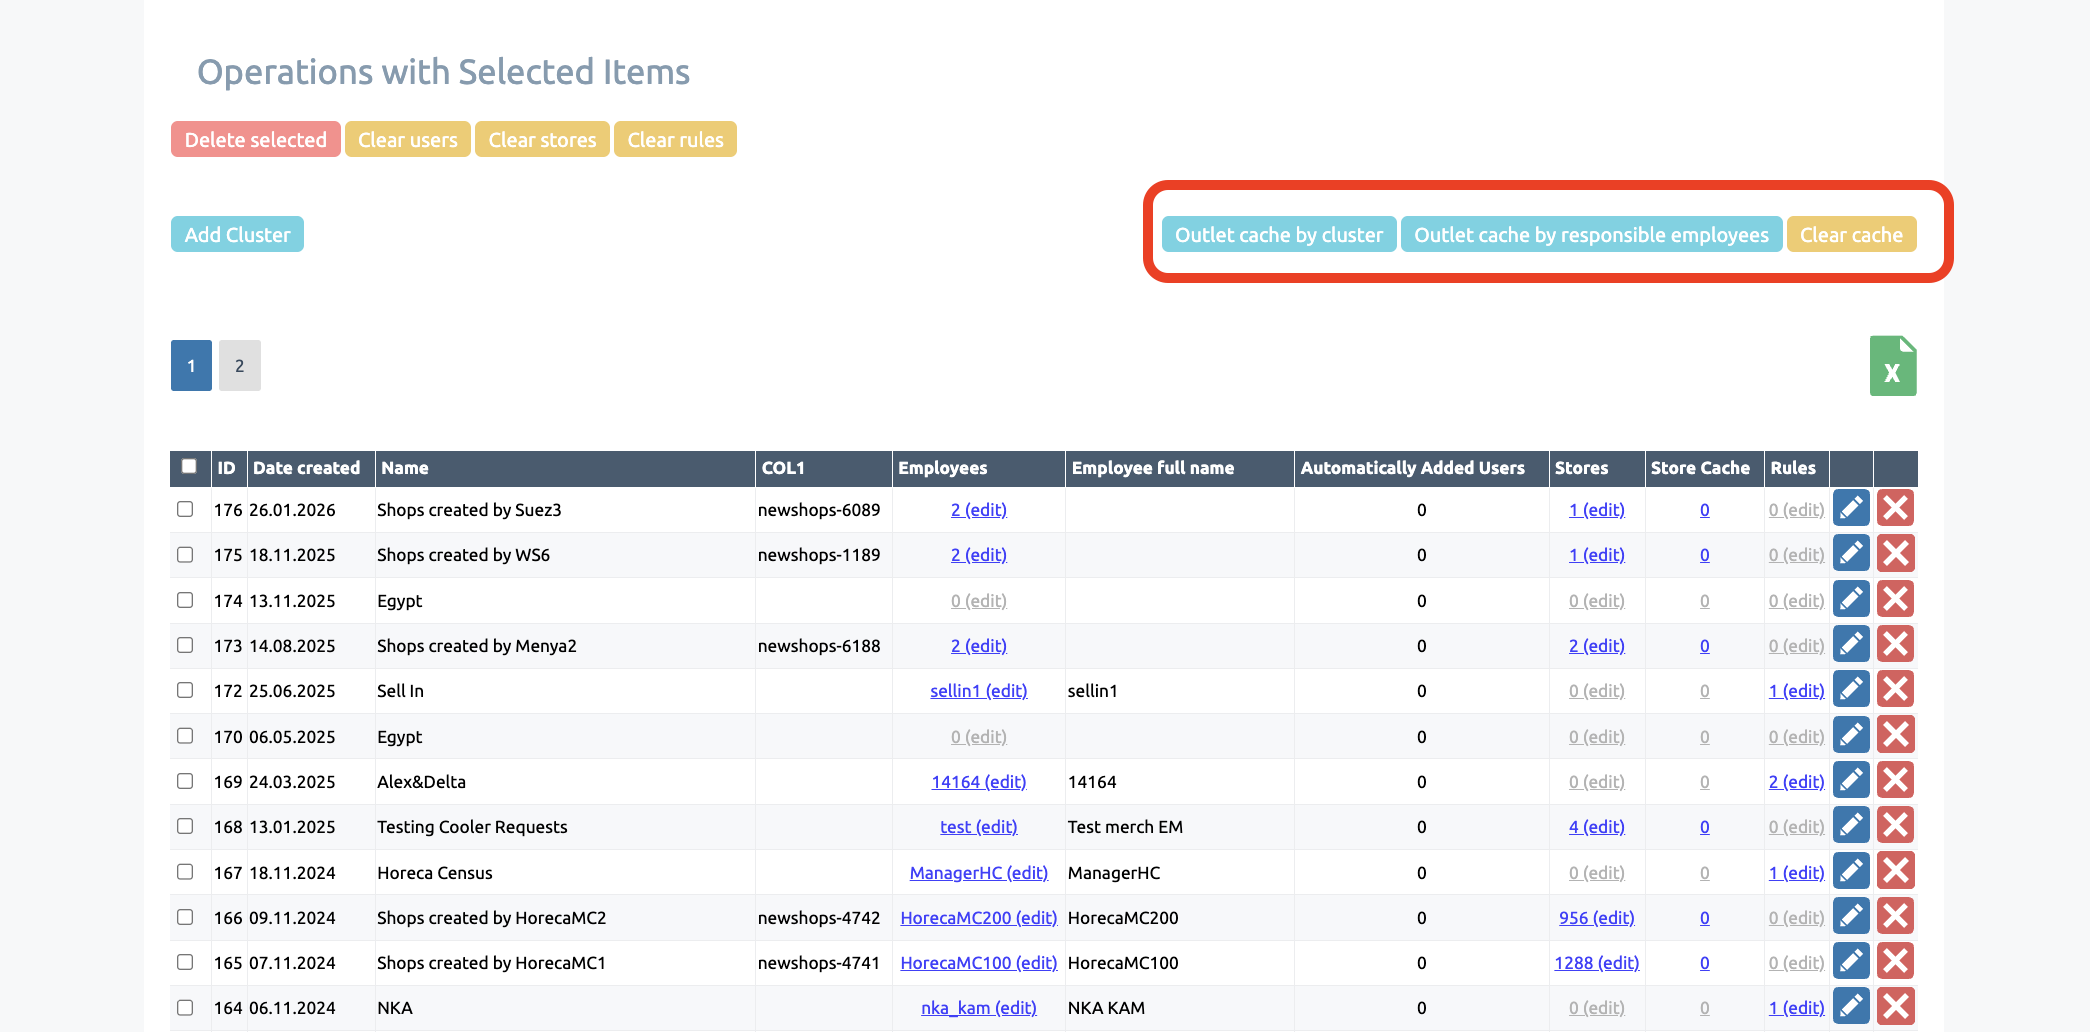Select page 1 in pagination
Image resolution: width=2090 pixels, height=1032 pixels.
pos(191,366)
